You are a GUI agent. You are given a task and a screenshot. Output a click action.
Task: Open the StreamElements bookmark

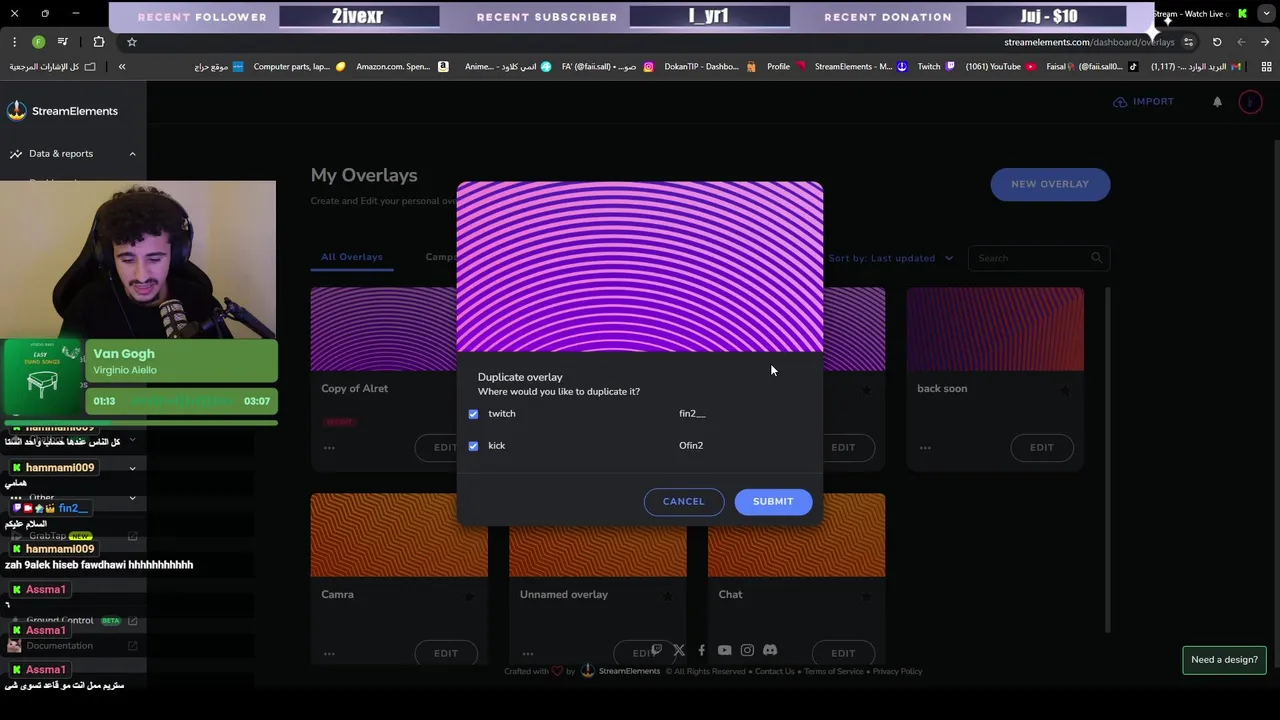(861, 67)
